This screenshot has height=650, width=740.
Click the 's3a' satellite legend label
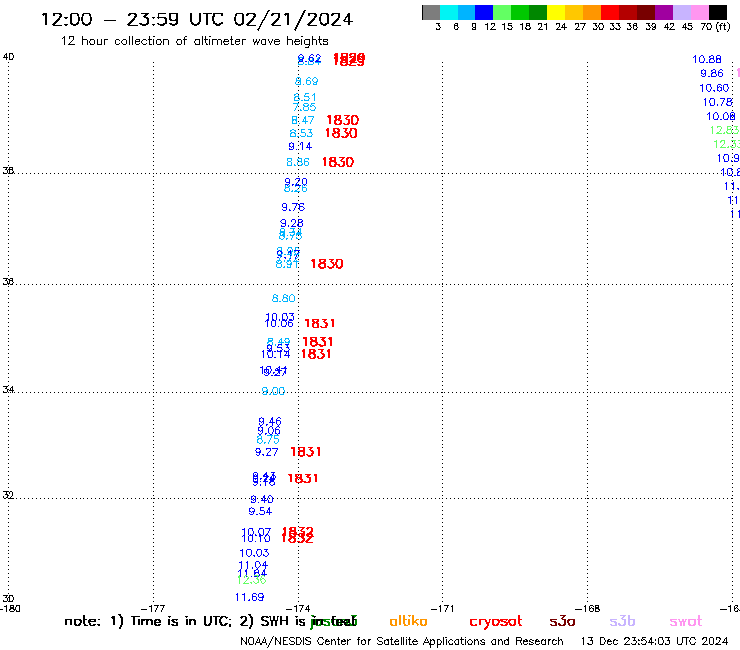(562, 621)
